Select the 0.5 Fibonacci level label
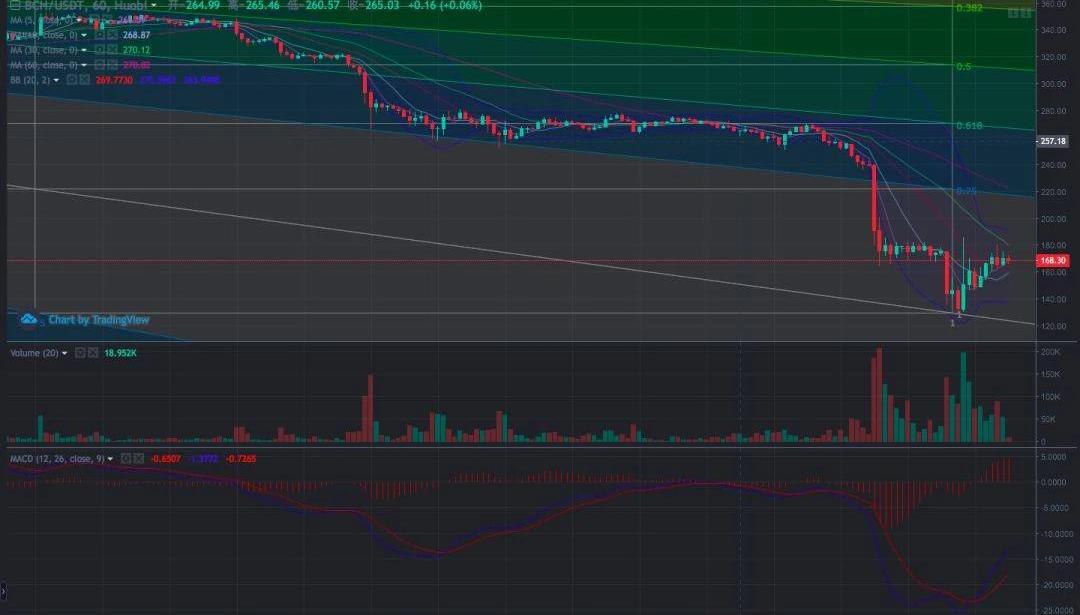This screenshot has width=1080, height=615. click(x=963, y=66)
